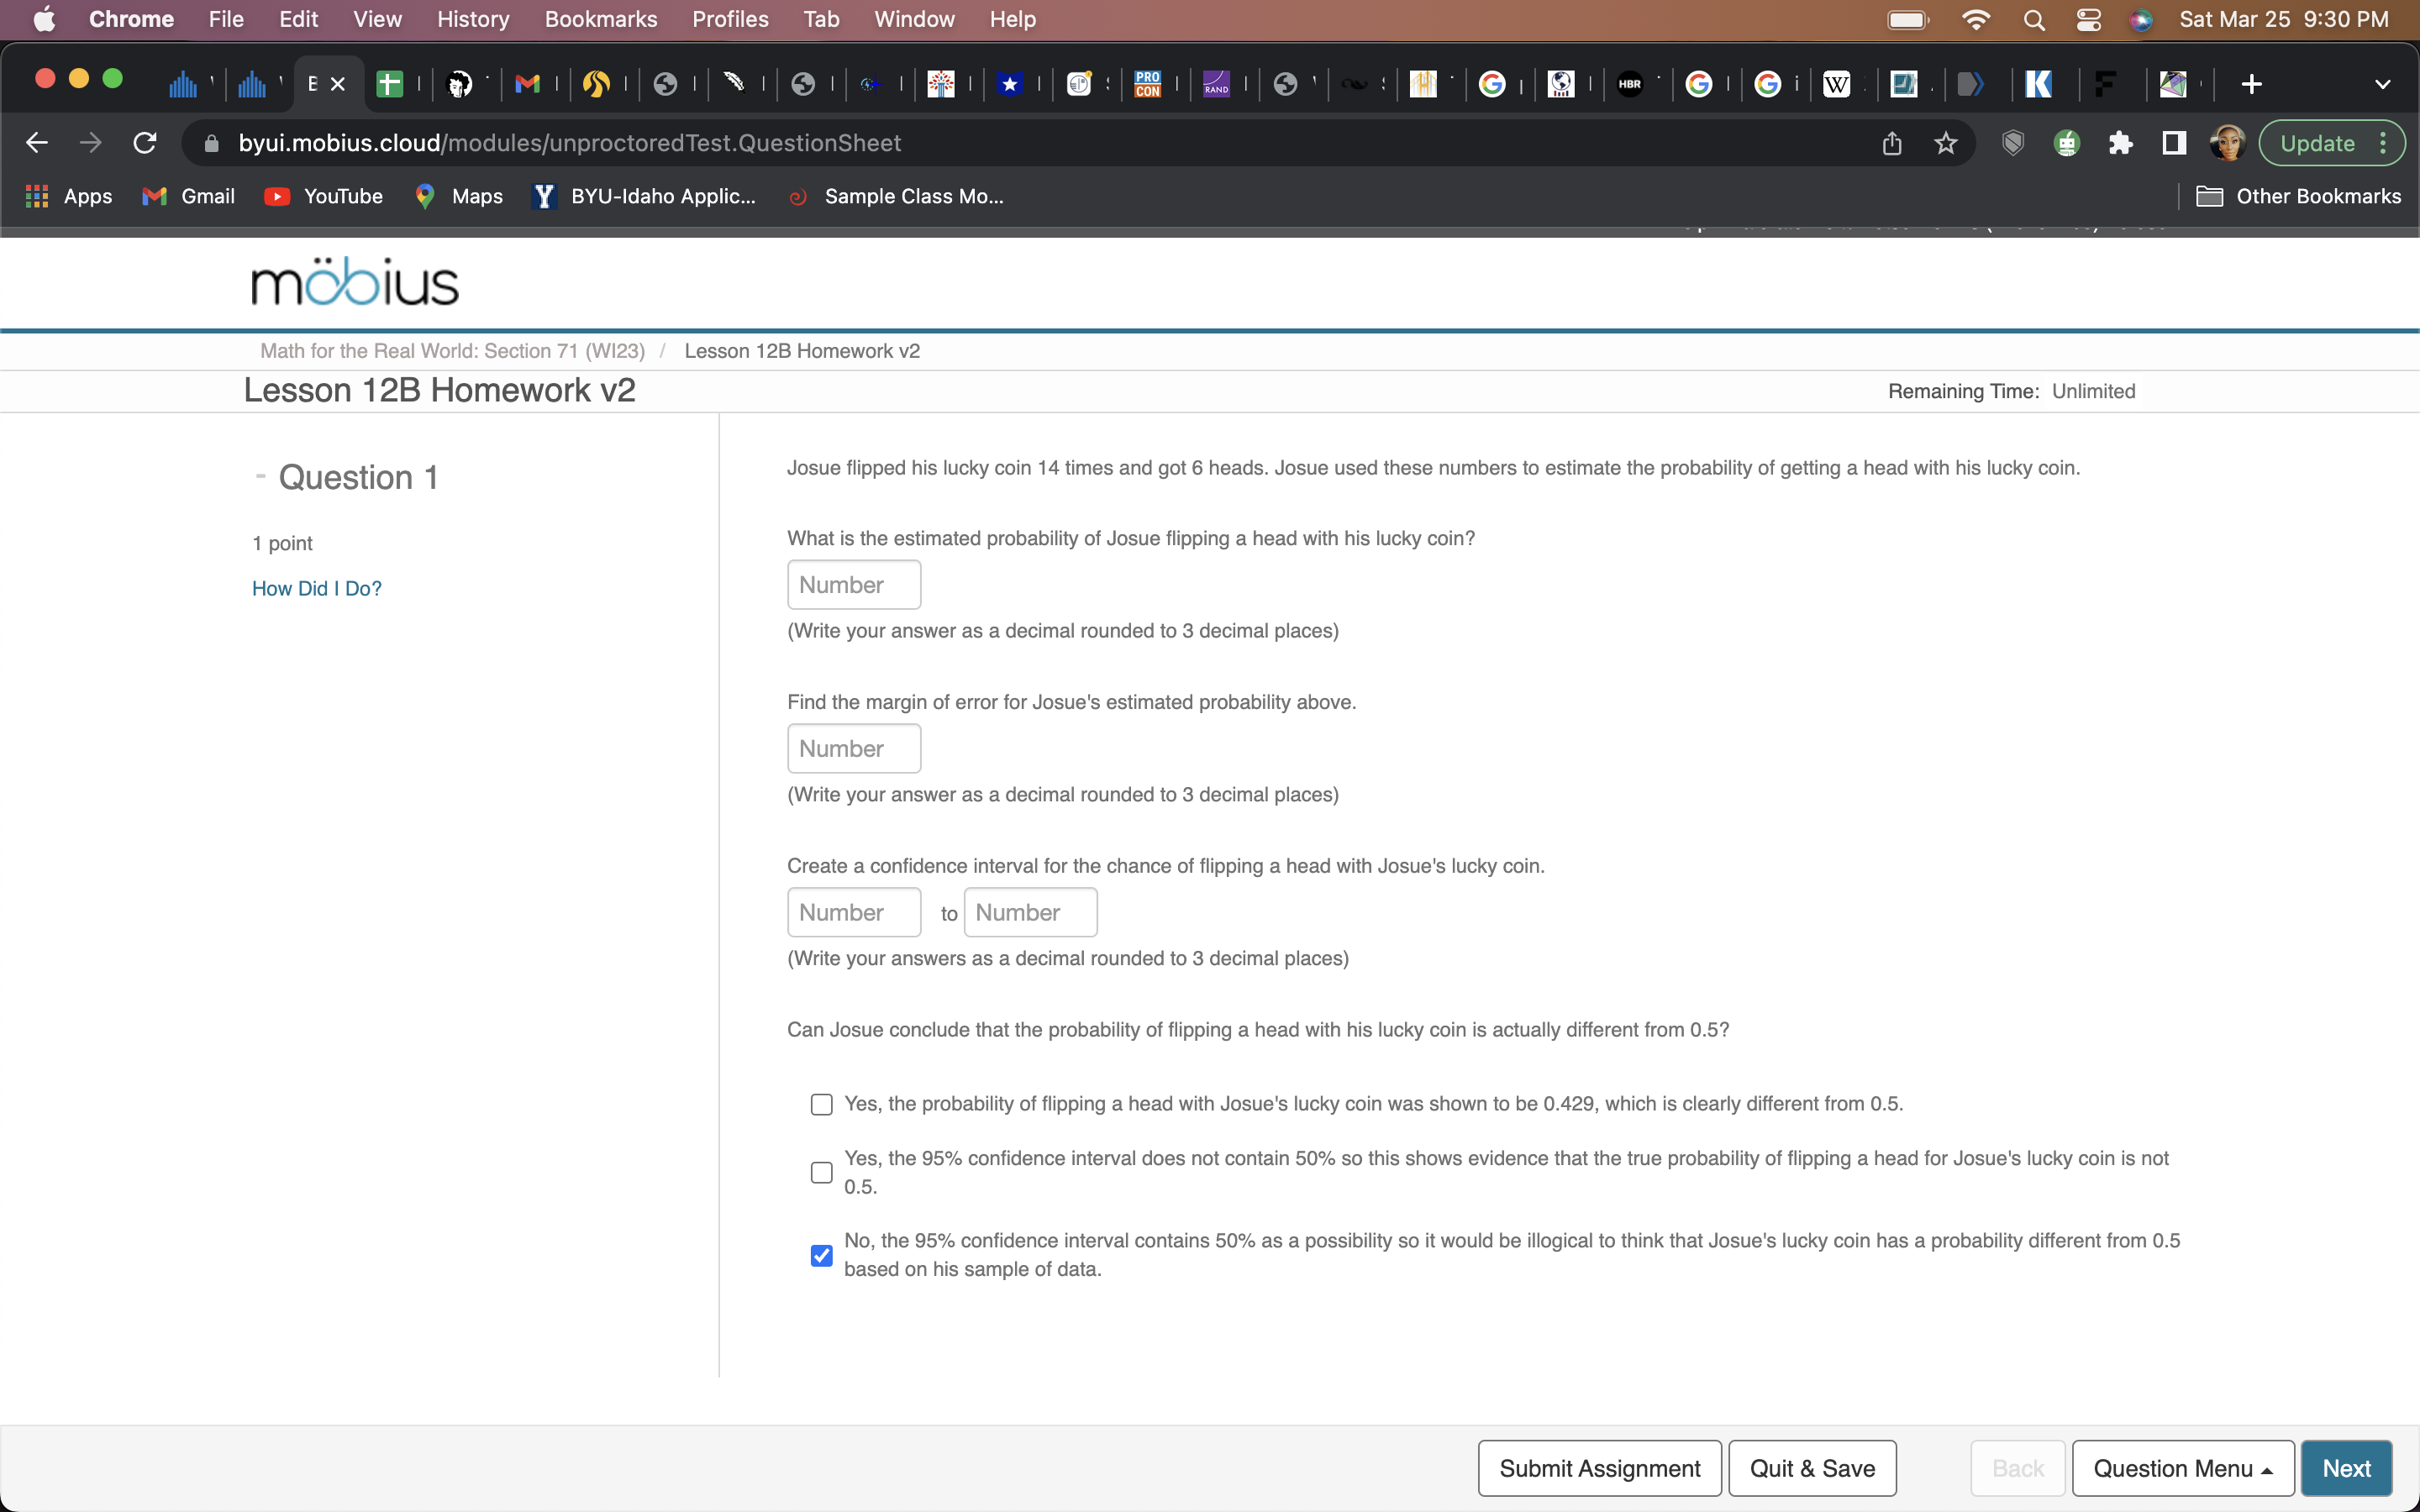Select the HBR tab
This screenshot has height=1512, width=2420.
point(1631,84)
